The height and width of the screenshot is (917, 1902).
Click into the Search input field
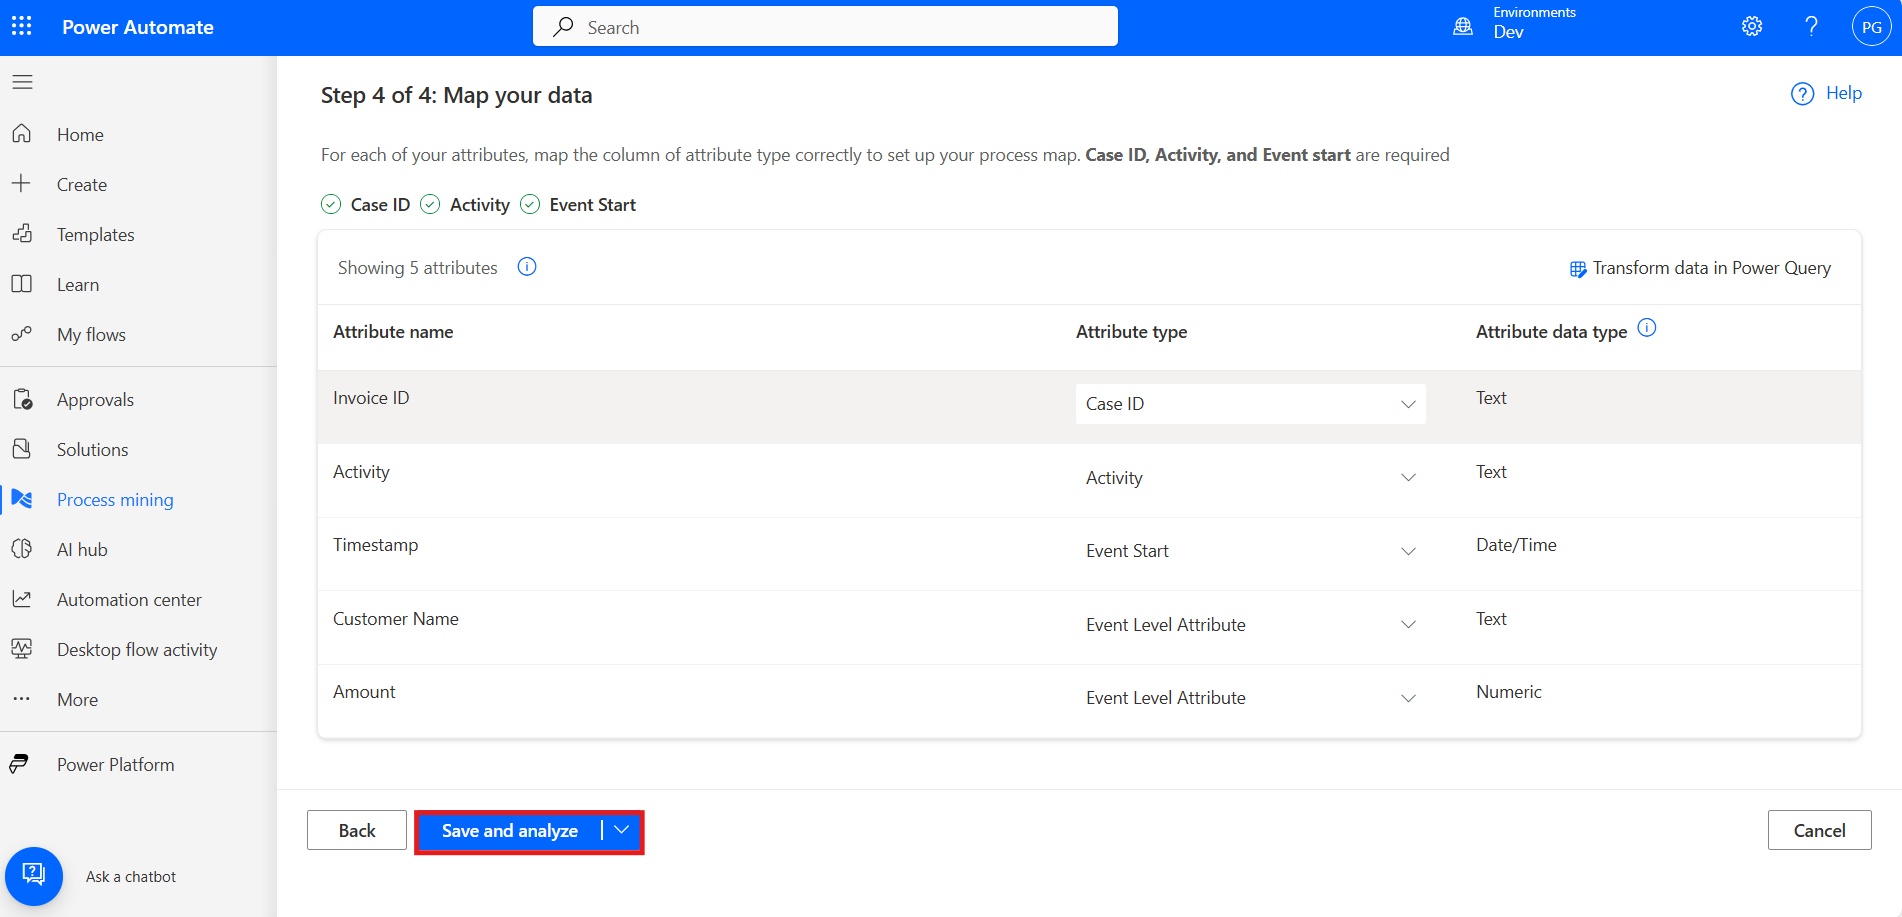825,27
